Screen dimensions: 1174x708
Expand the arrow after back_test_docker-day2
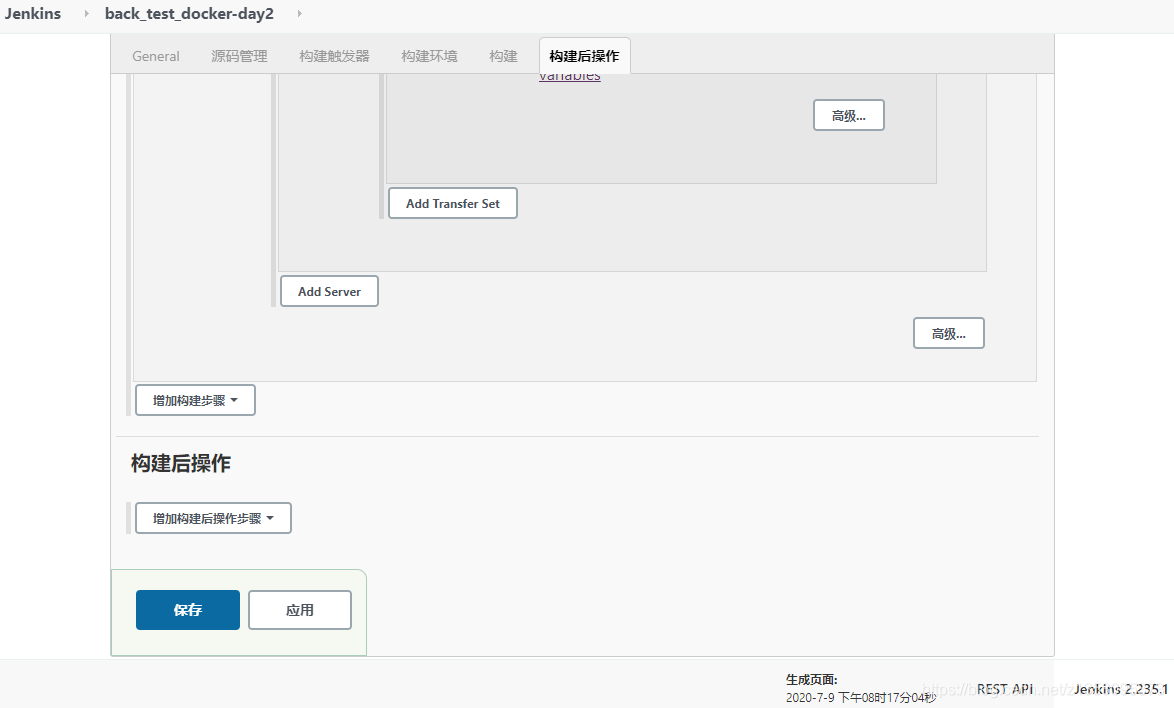point(299,13)
